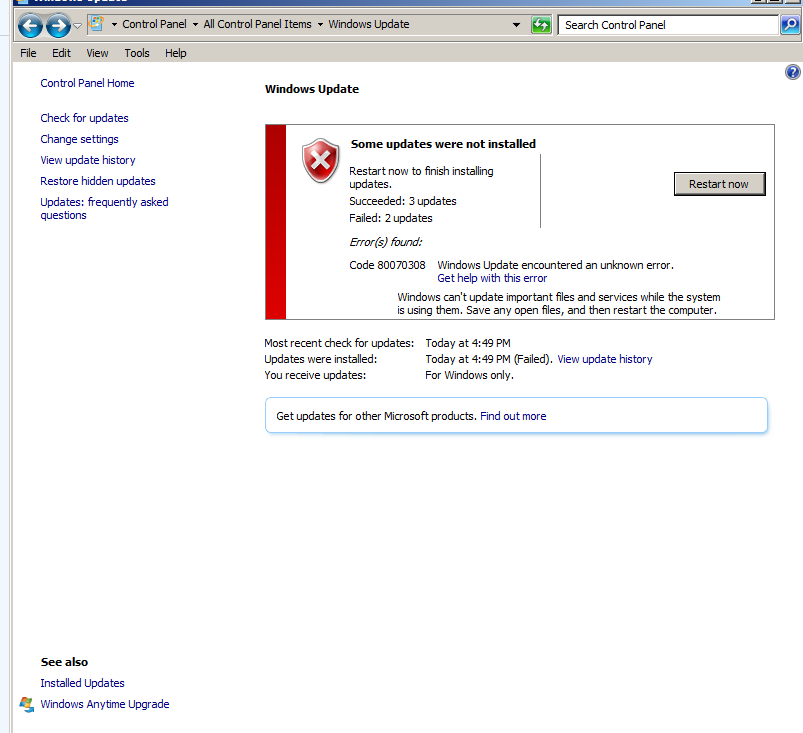Screen dimensions: 803x733
Task: Click the 'For Windows only.' text
Action: 469,375
